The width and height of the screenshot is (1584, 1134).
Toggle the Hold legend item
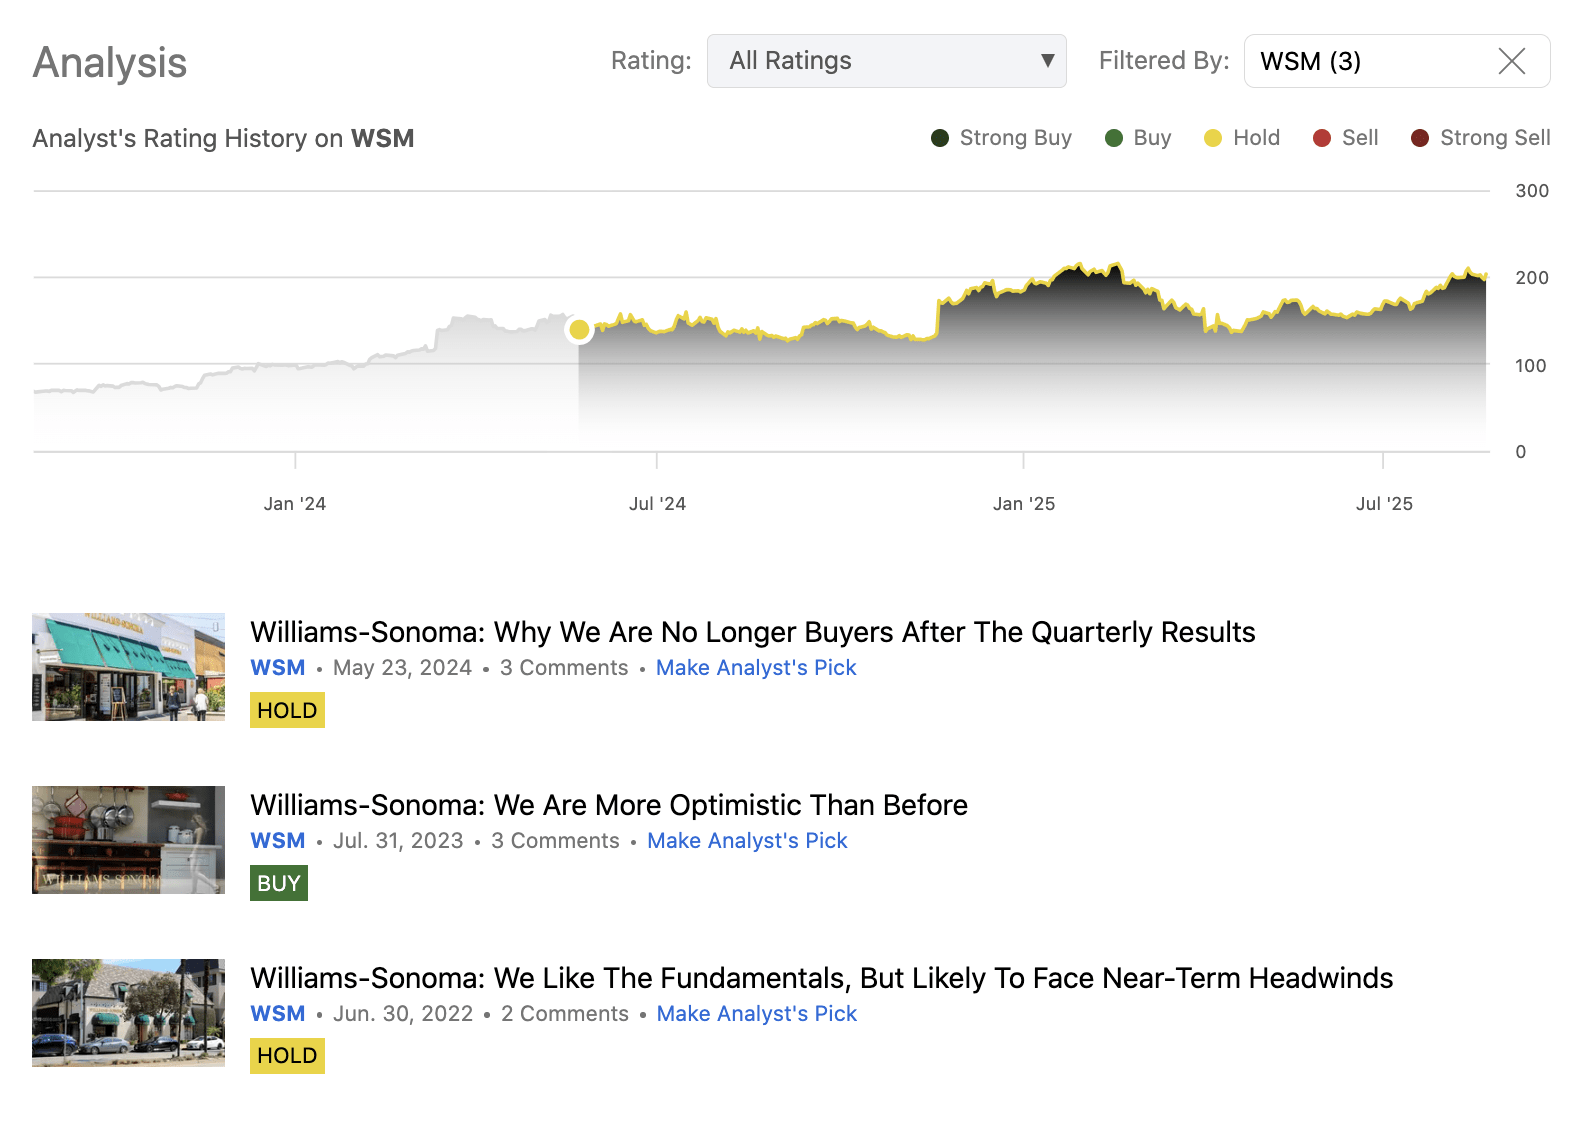(1242, 138)
